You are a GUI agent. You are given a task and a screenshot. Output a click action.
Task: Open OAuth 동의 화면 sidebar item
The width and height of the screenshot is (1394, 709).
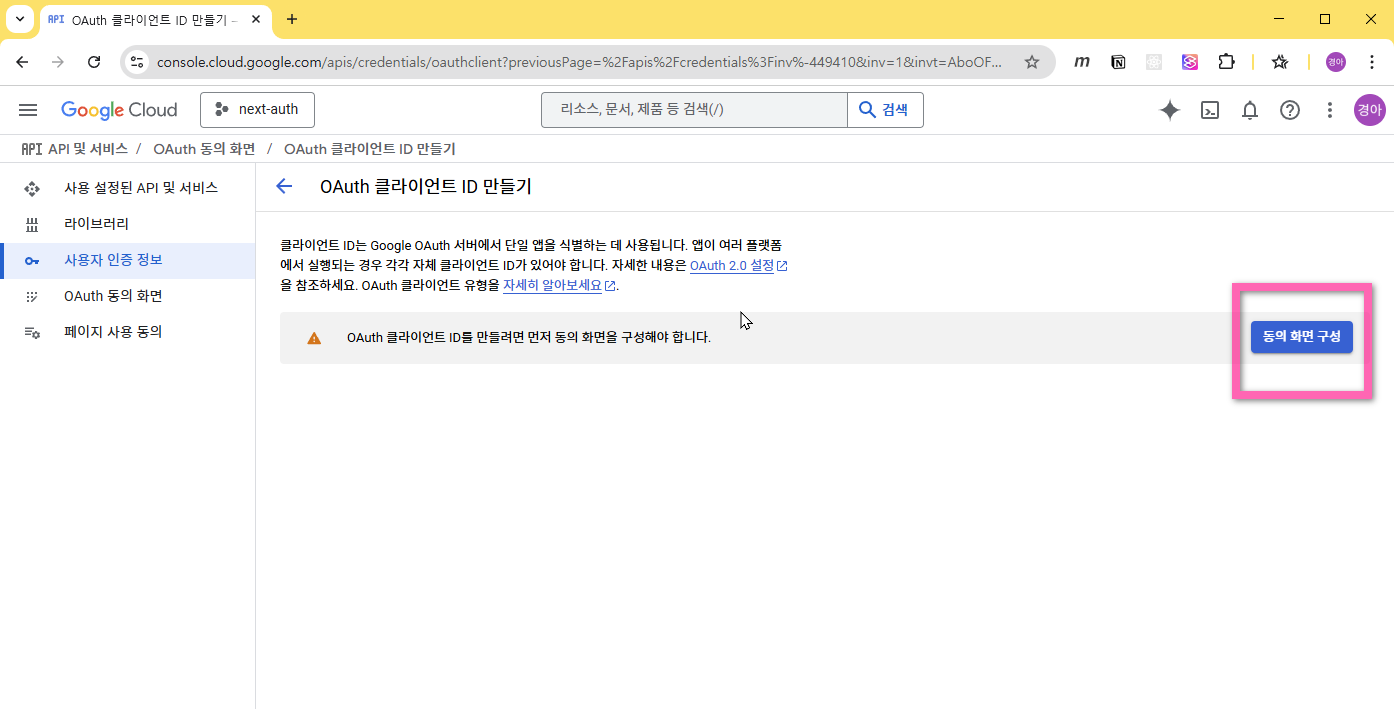(113, 296)
